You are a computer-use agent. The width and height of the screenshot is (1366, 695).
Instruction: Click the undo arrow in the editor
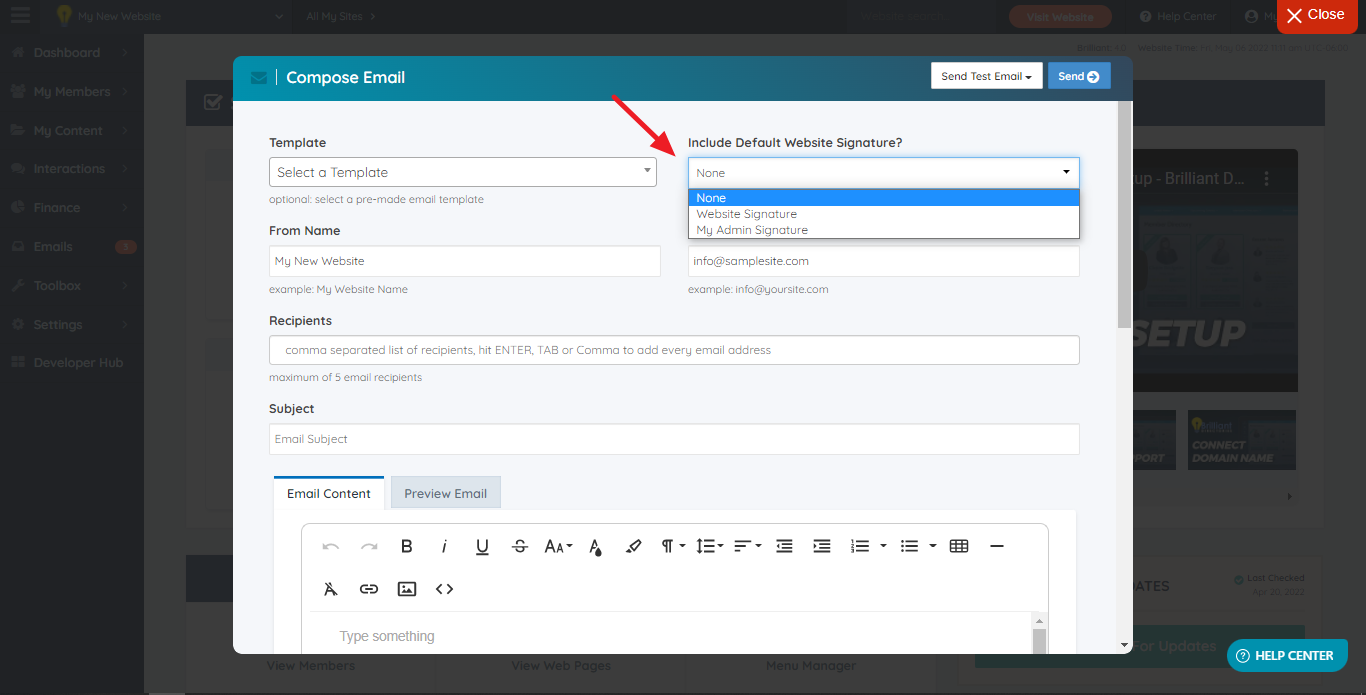click(x=330, y=546)
